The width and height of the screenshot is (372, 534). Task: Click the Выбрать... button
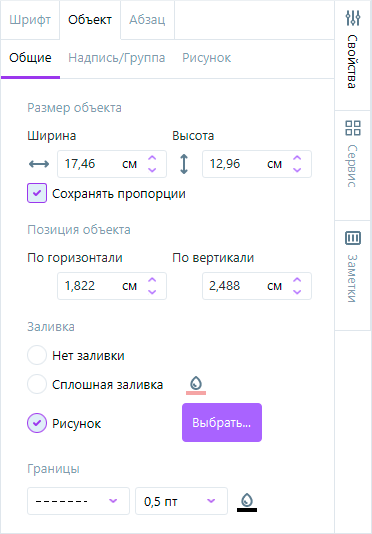pyautogui.click(x=222, y=423)
